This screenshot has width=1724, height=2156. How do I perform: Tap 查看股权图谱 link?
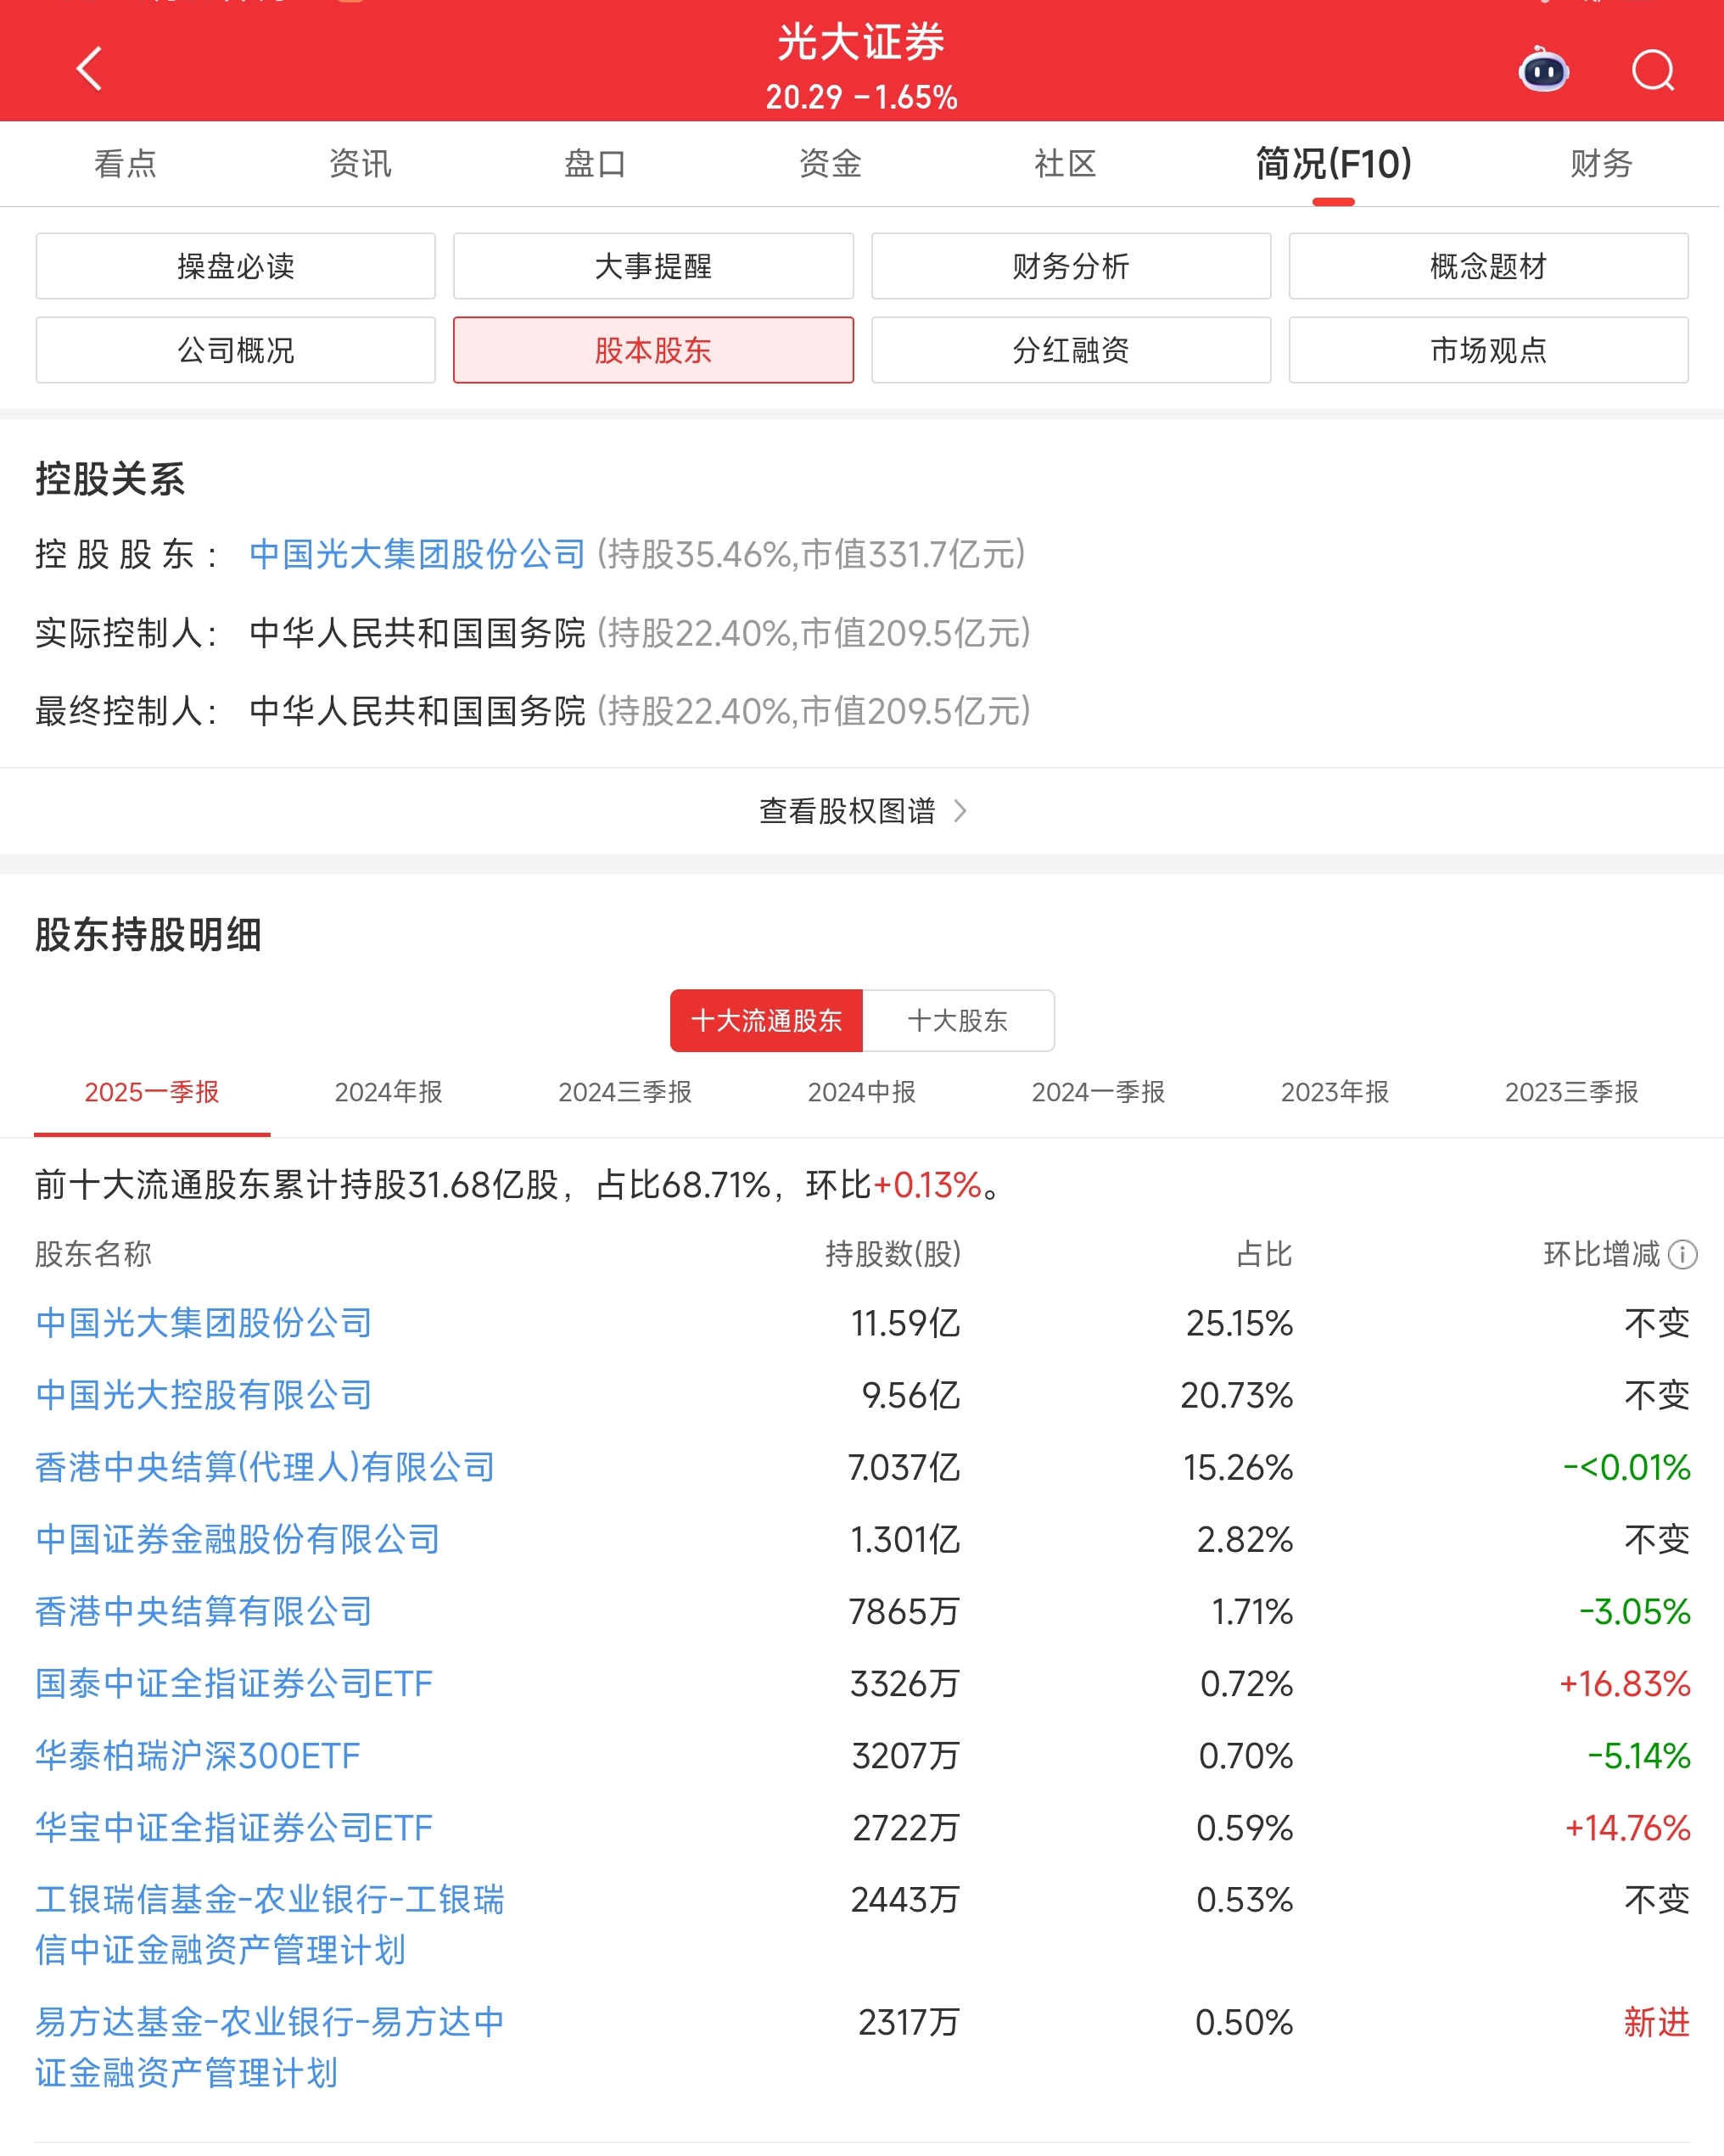click(847, 810)
